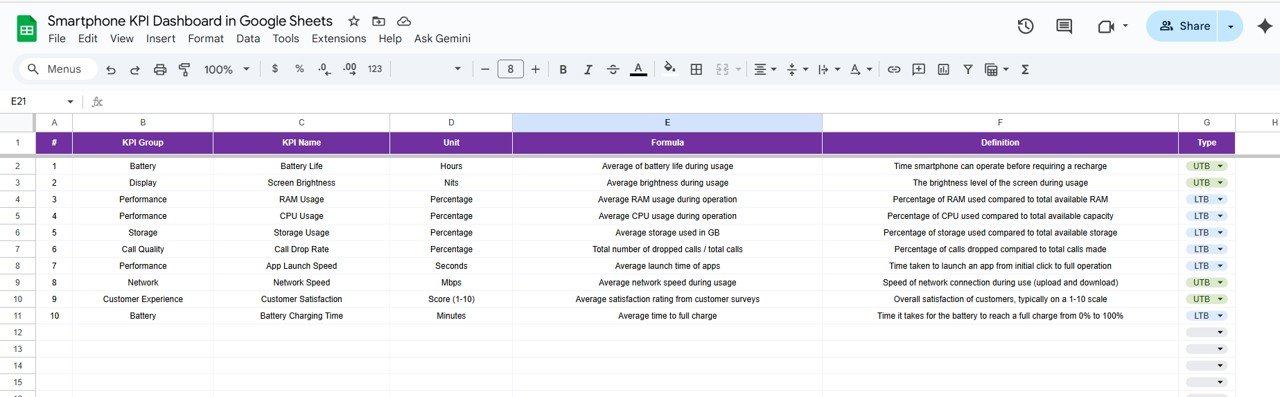
Task: Open the zoom level dropdown at 100%
Action: [x=226, y=69]
